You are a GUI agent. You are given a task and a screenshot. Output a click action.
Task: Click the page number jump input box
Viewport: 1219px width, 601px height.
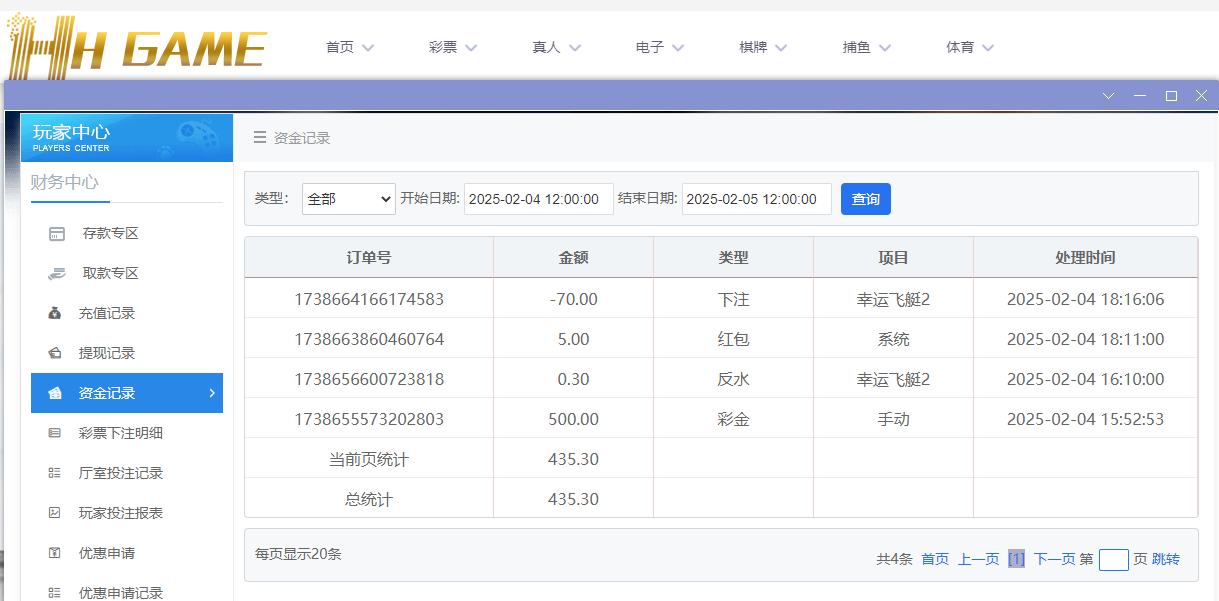point(1113,559)
